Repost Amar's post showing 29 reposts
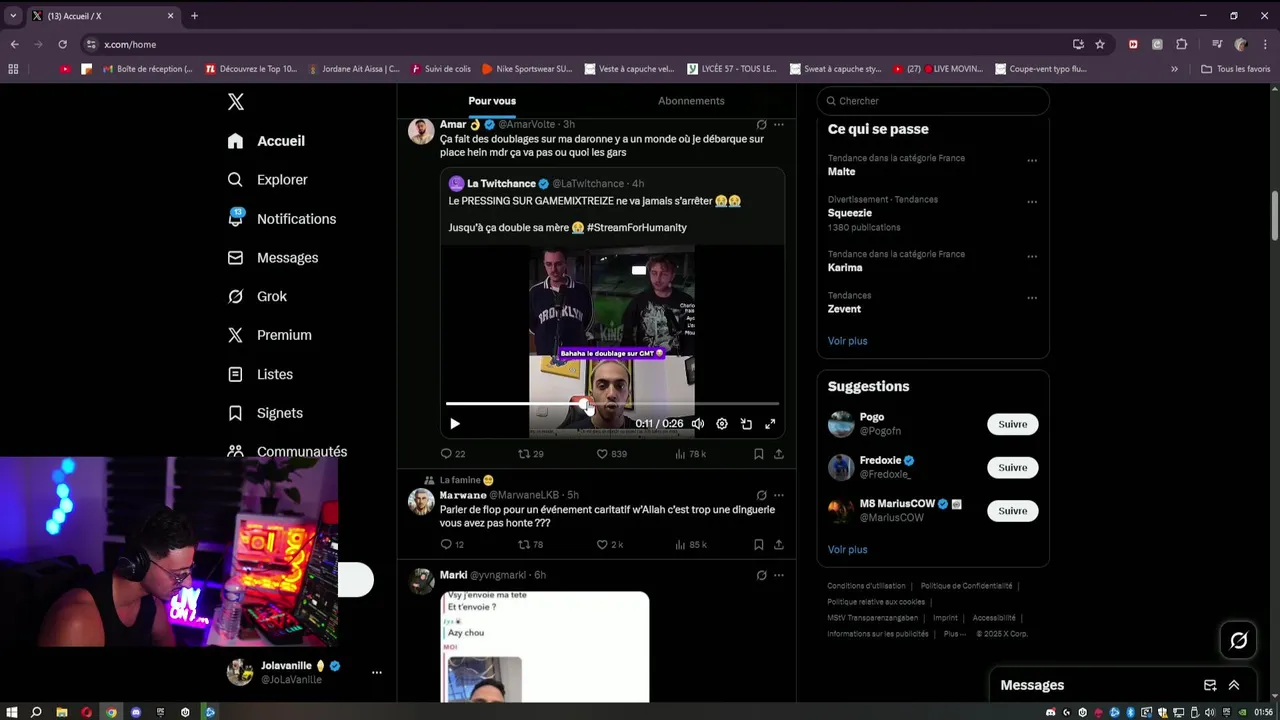The width and height of the screenshot is (1280, 720). [x=530, y=454]
